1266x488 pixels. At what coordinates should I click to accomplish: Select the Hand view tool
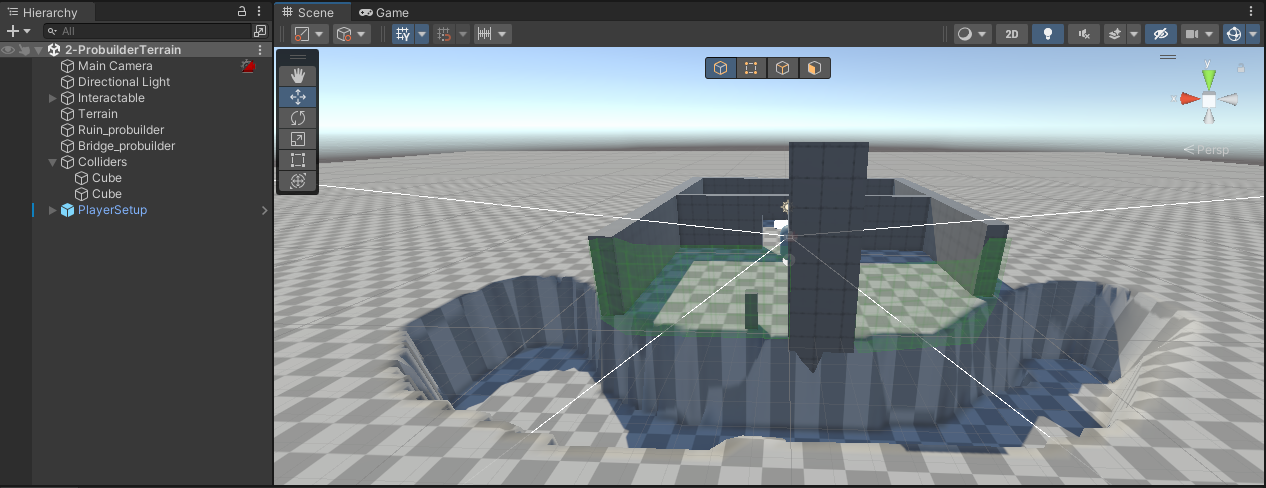[297, 76]
